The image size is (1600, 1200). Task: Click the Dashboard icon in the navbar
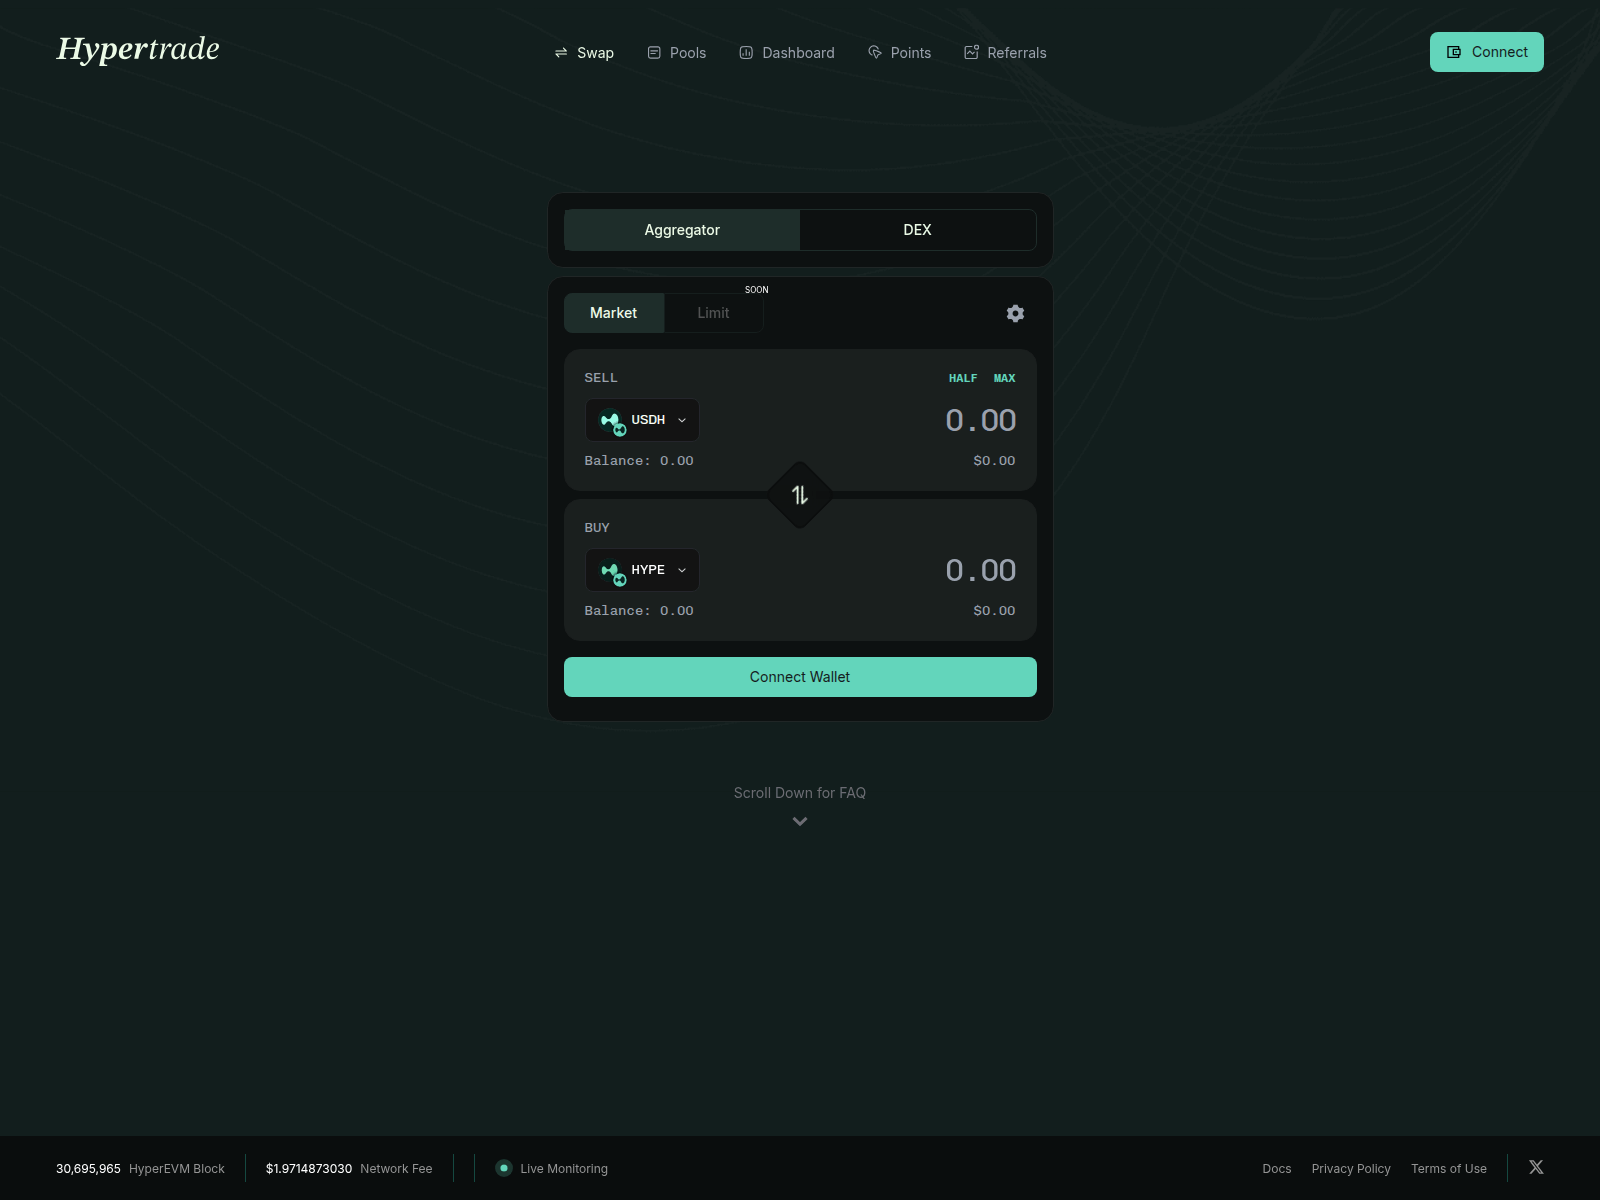(745, 52)
